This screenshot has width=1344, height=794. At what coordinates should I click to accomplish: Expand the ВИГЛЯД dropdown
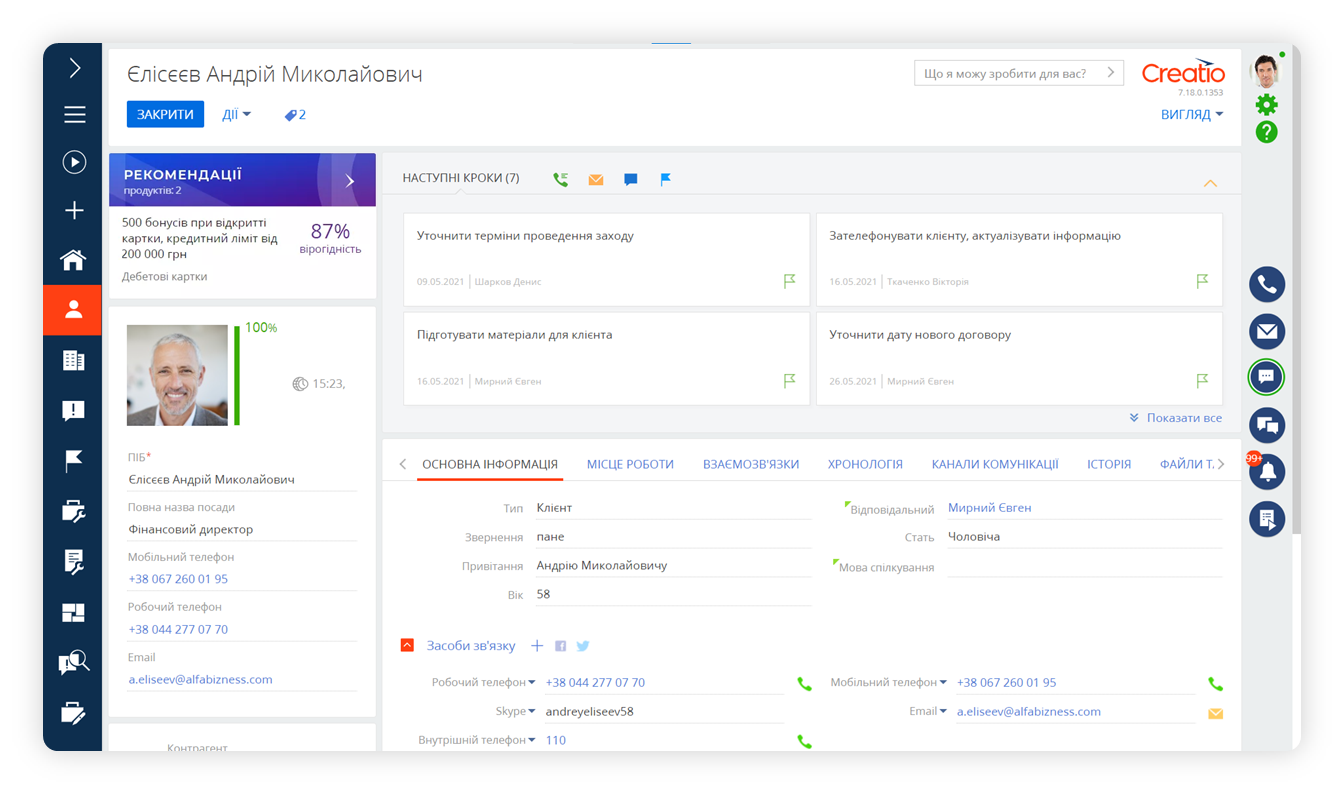1192,115
